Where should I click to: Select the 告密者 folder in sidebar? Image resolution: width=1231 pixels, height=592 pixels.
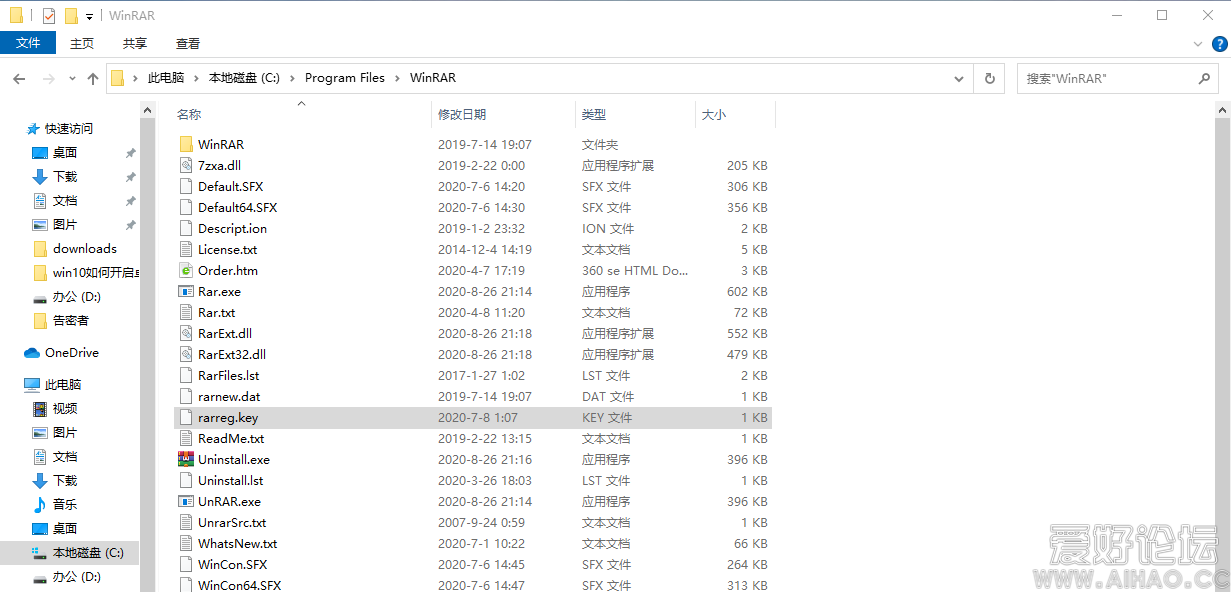(x=71, y=321)
